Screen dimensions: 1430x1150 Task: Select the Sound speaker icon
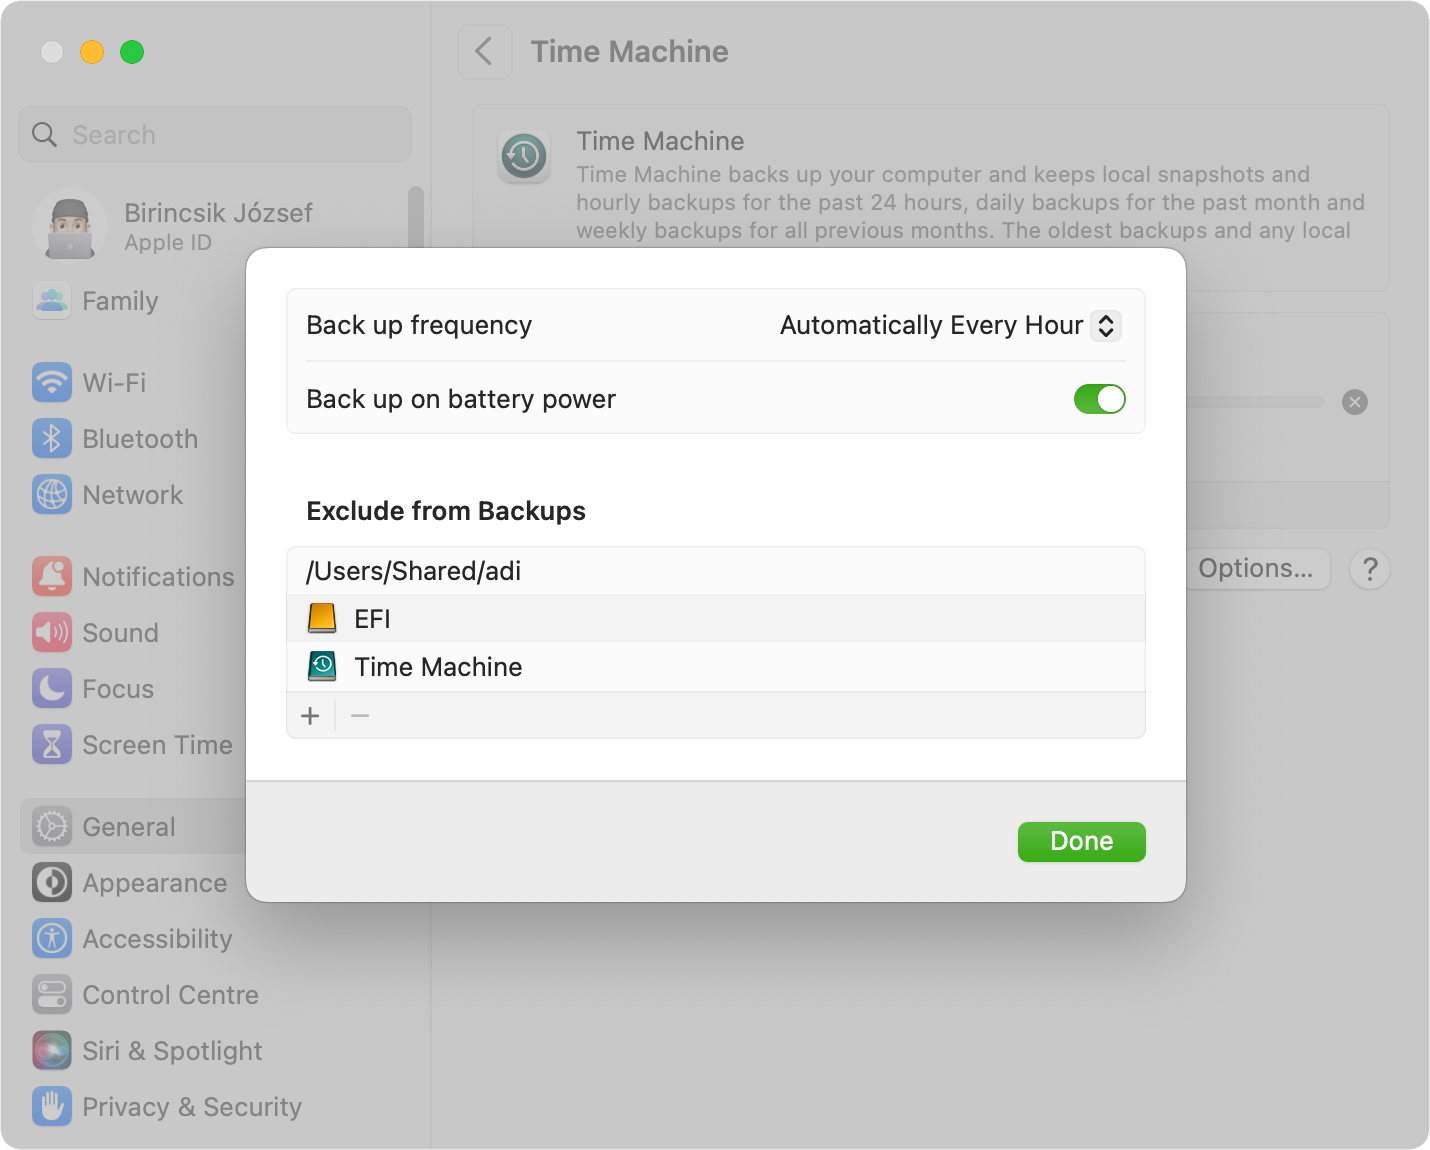[x=52, y=632]
